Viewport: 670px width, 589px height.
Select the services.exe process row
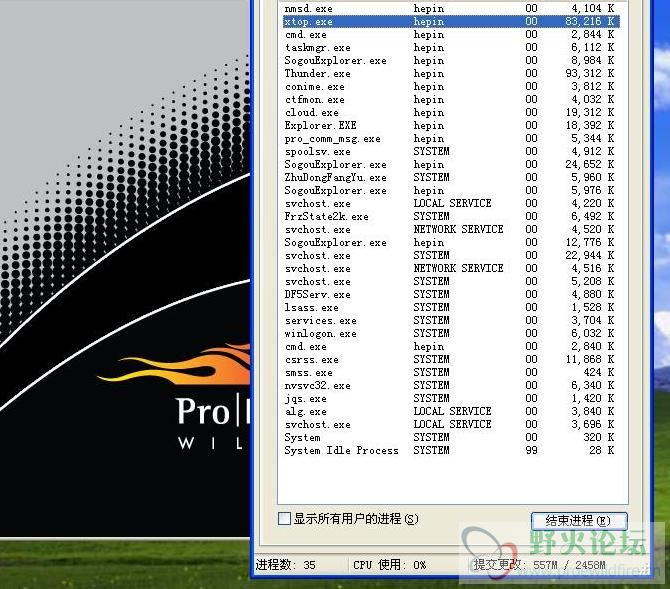pyautogui.click(x=451, y=321)
